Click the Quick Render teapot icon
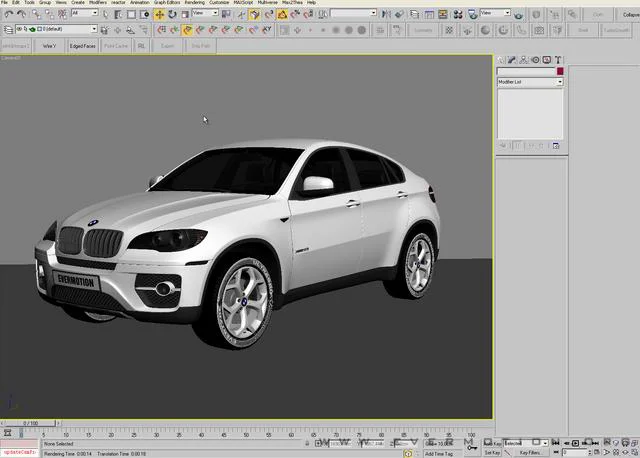Image resolution: width=640 pixels, height=458 pixels. click(518, 16)
